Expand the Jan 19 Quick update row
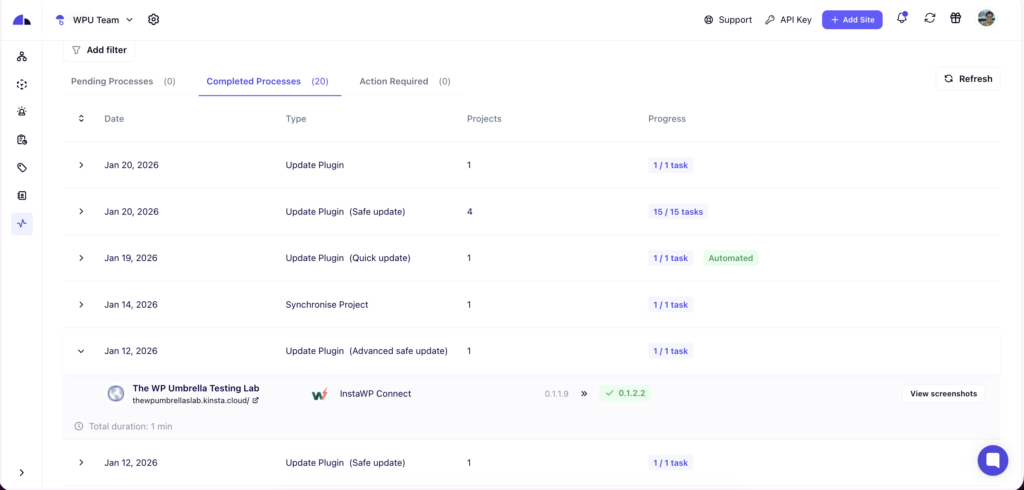 (81, 258)
